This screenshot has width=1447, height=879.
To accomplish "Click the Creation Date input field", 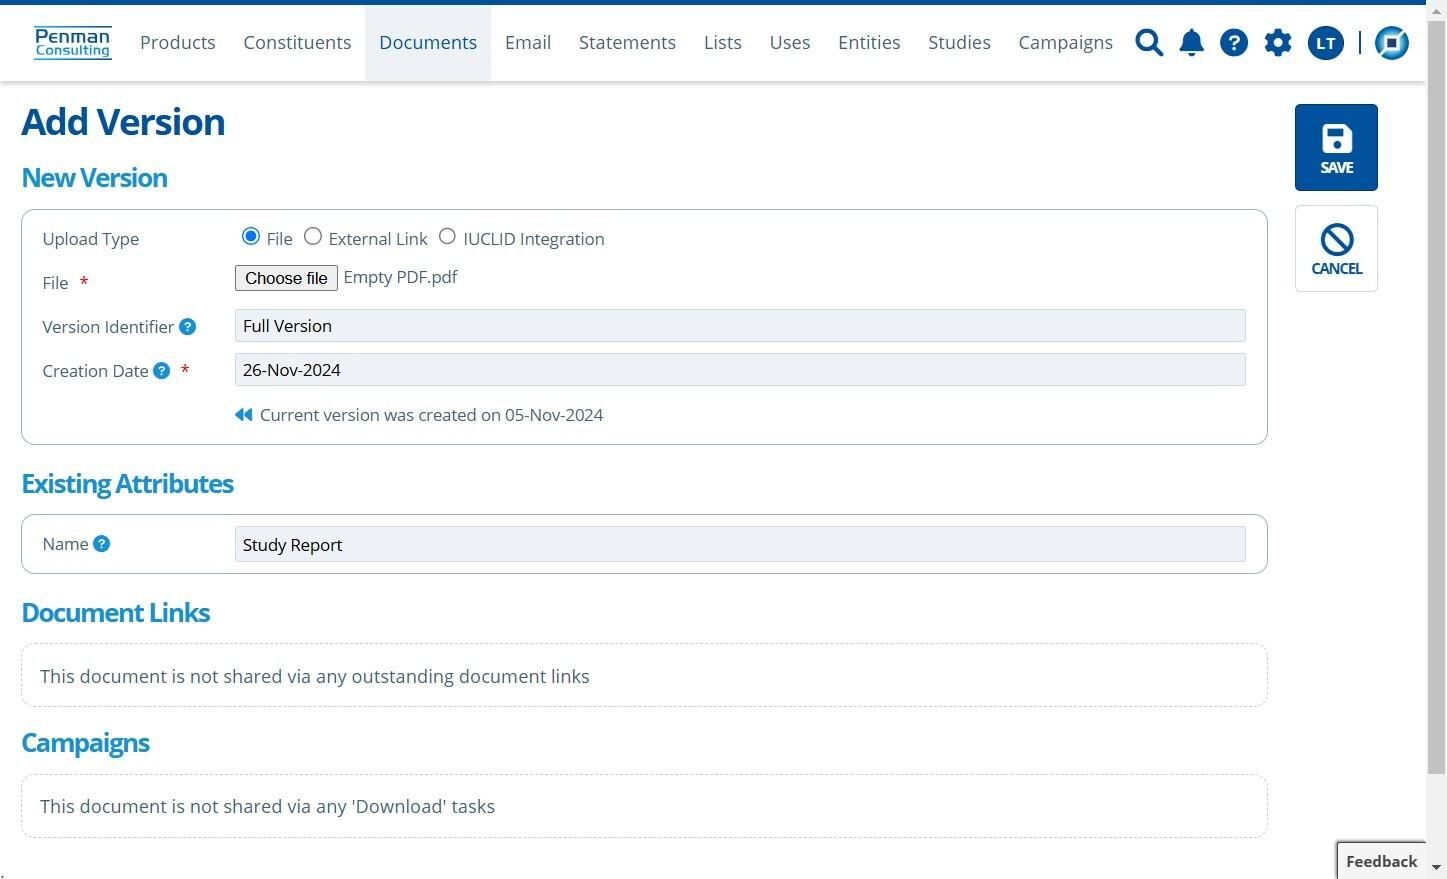I will (740, 370).
